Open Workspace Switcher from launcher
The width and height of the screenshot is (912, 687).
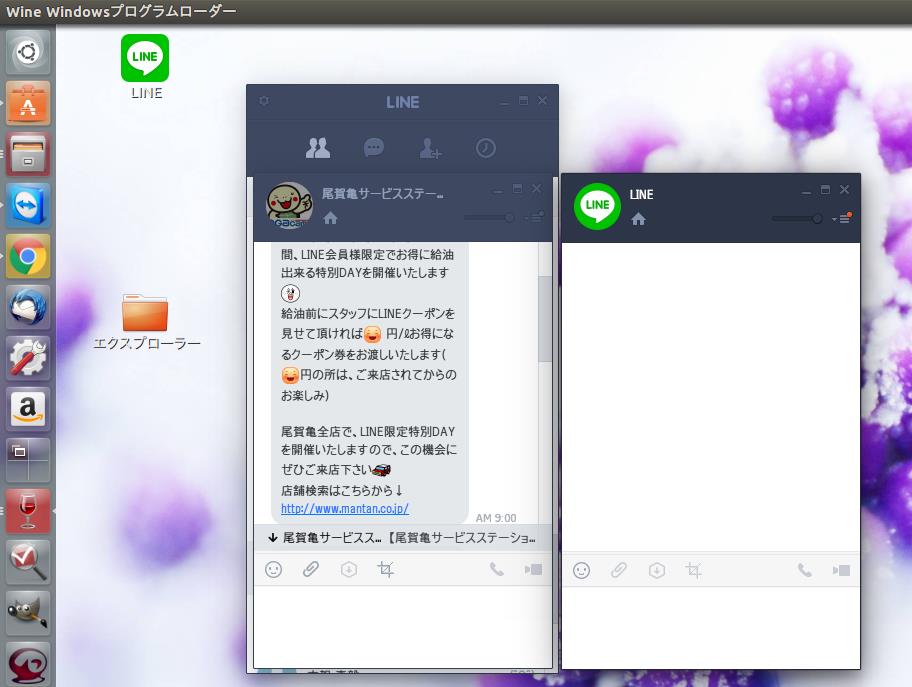(28, 460)
